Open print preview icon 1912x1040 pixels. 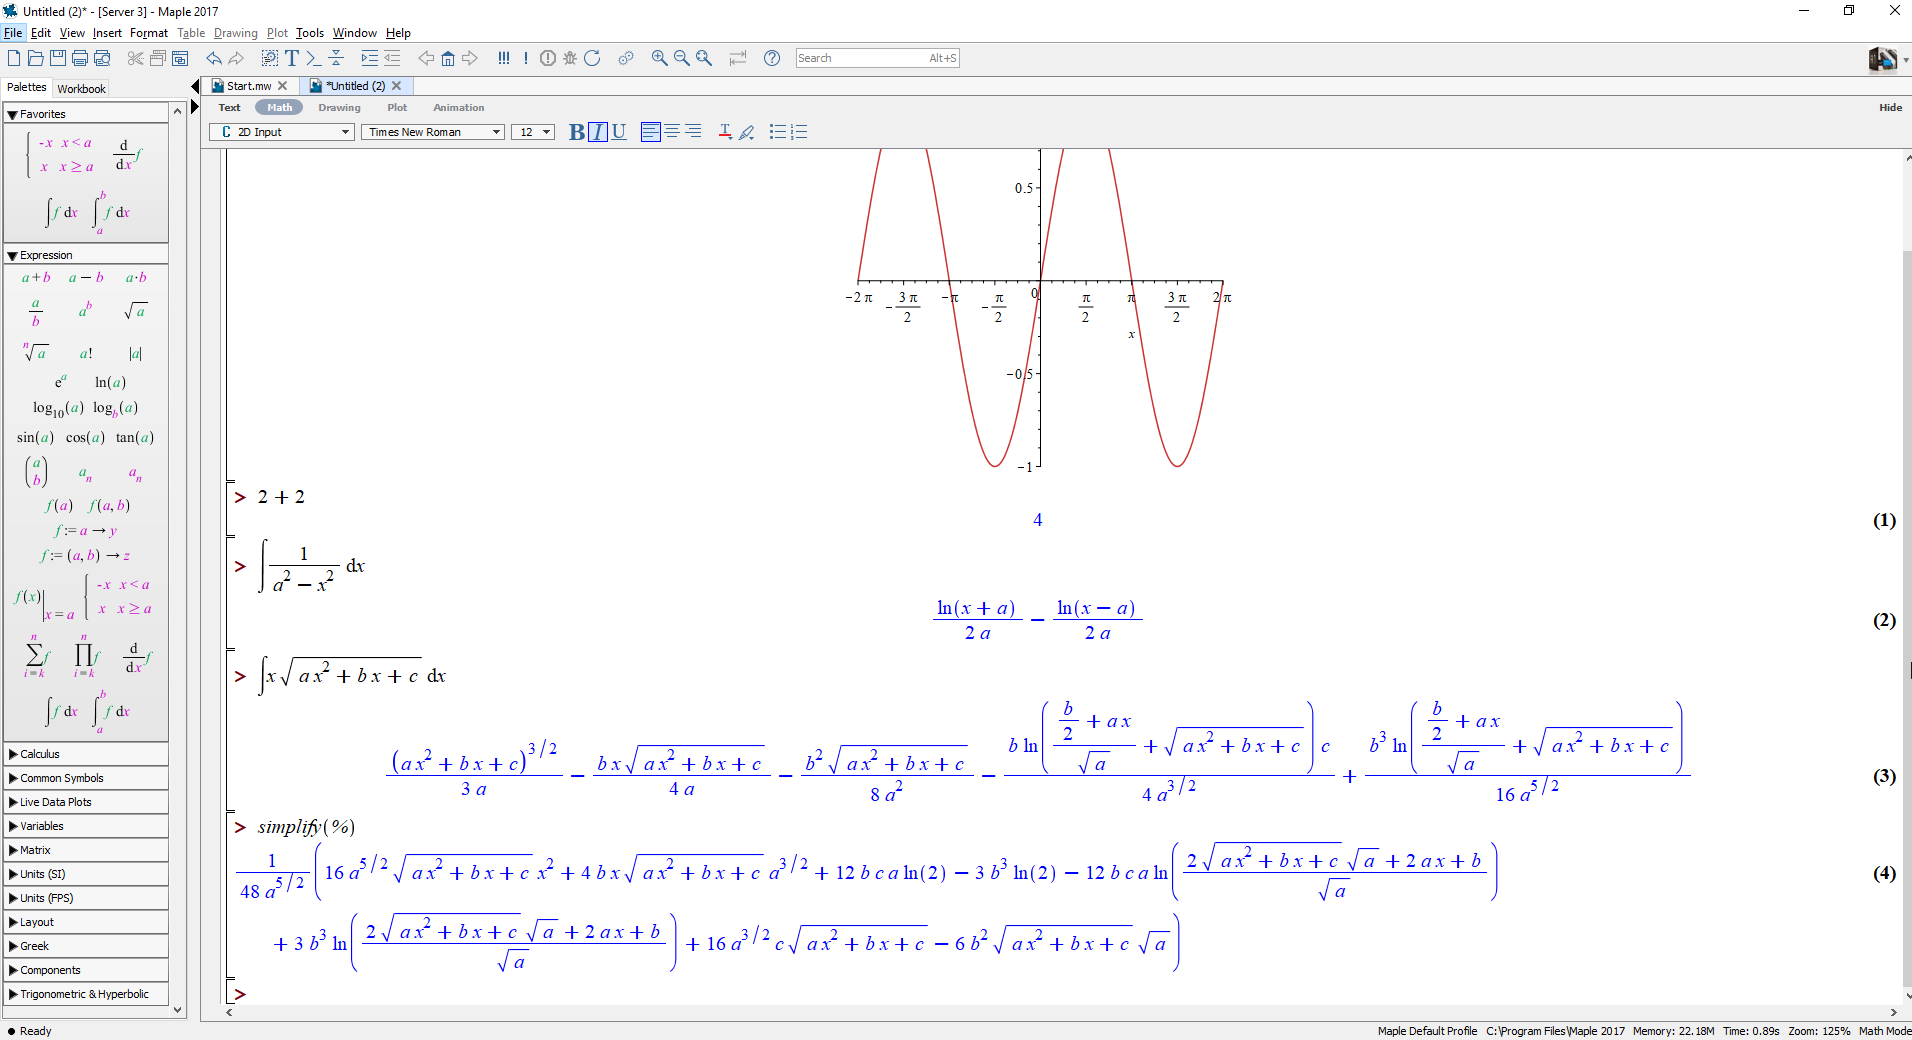(x=101, y=58)
